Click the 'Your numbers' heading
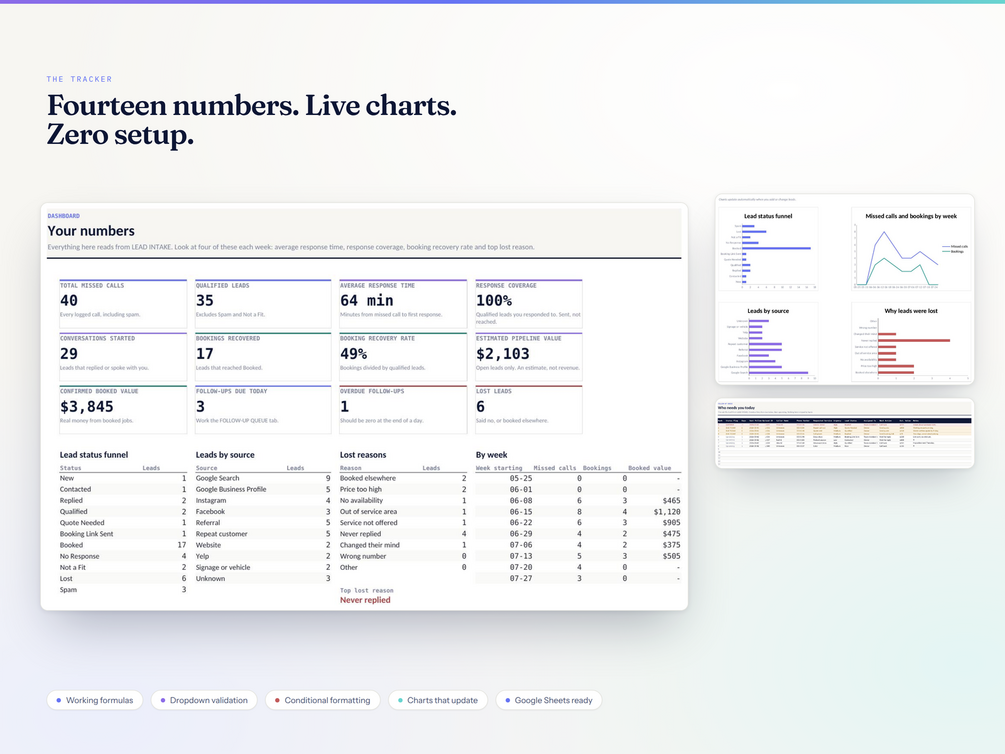 click(x=91, y=231)
